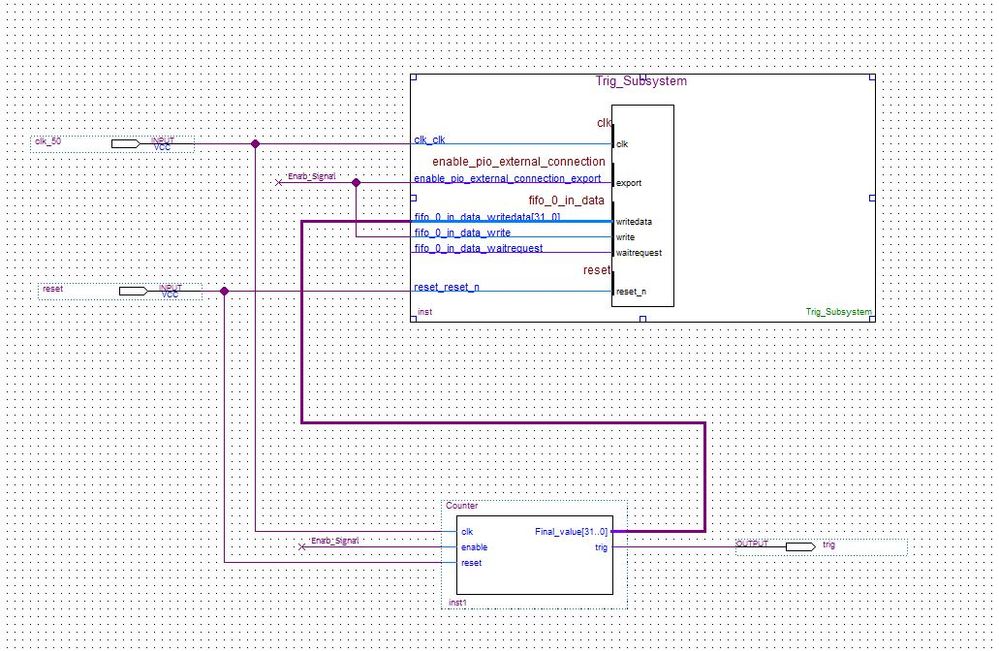Click the junction dot on the reset wire

point(224,291)
